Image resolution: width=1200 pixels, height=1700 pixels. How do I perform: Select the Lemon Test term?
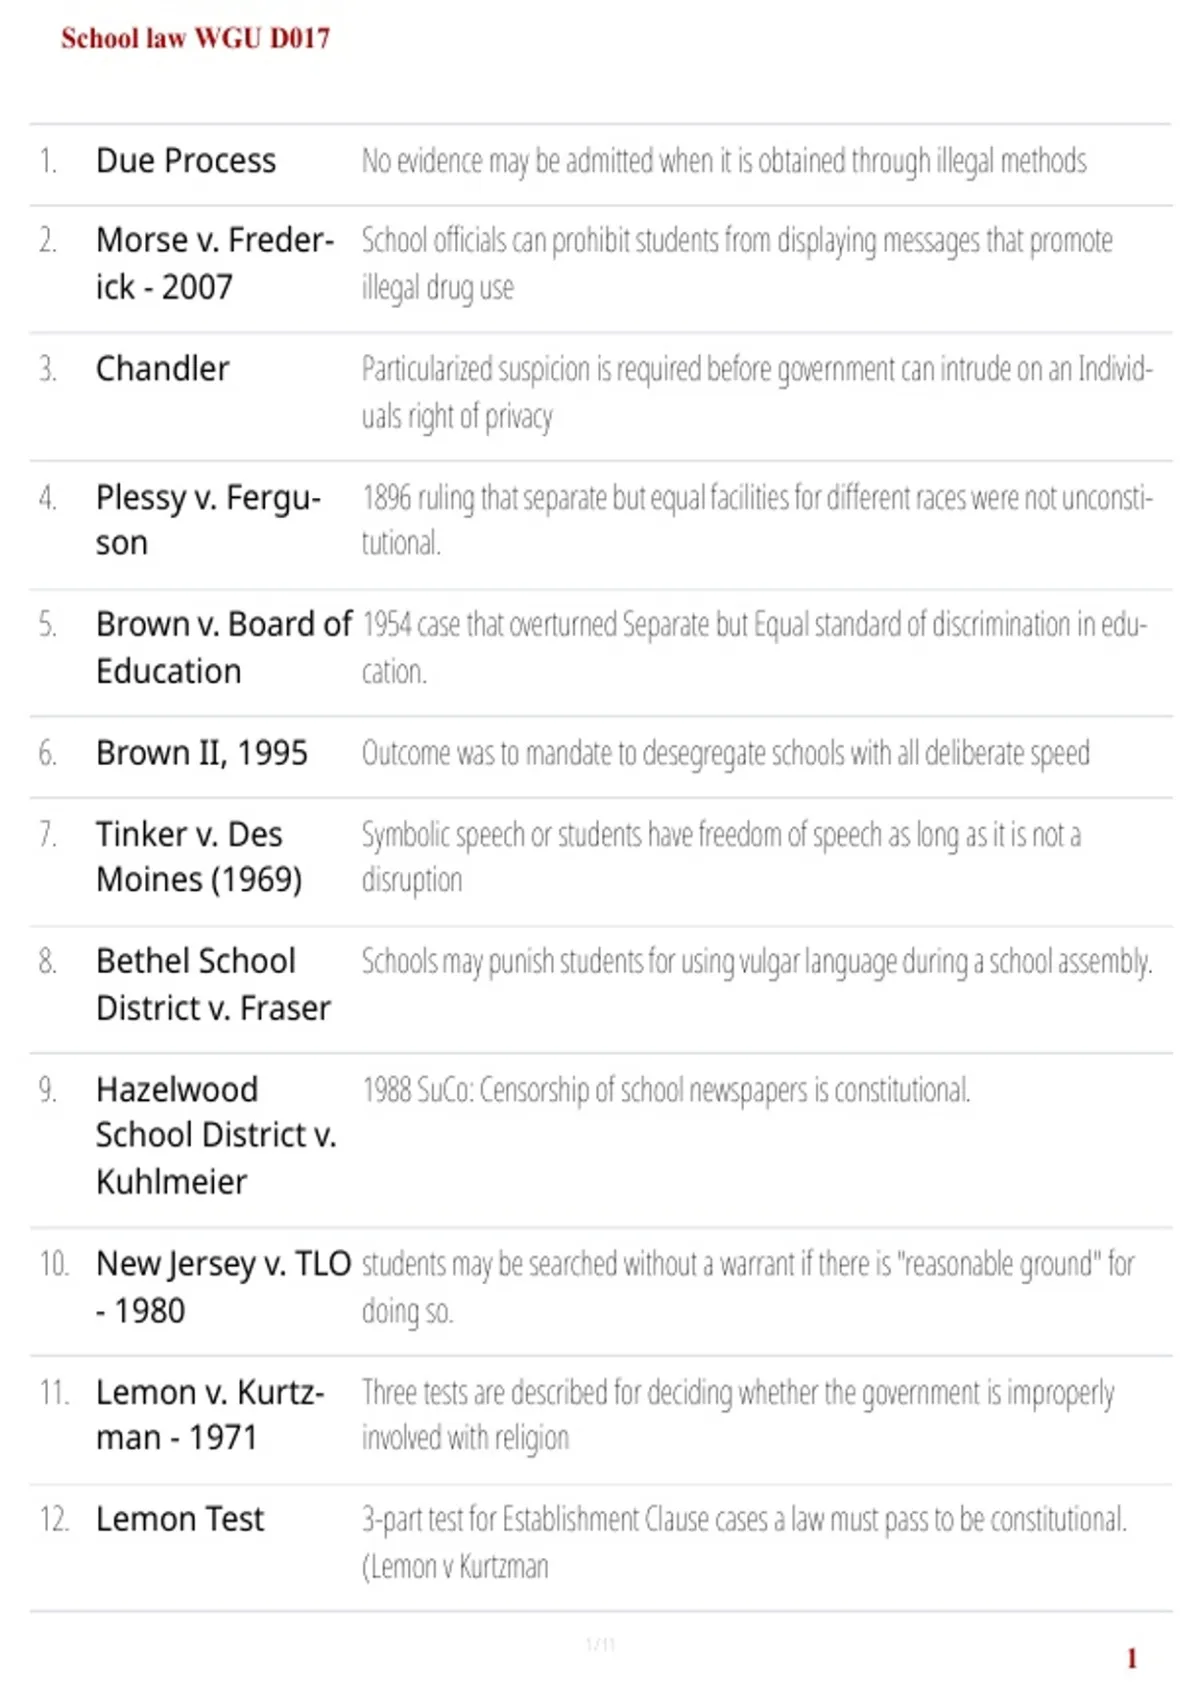180,1520
